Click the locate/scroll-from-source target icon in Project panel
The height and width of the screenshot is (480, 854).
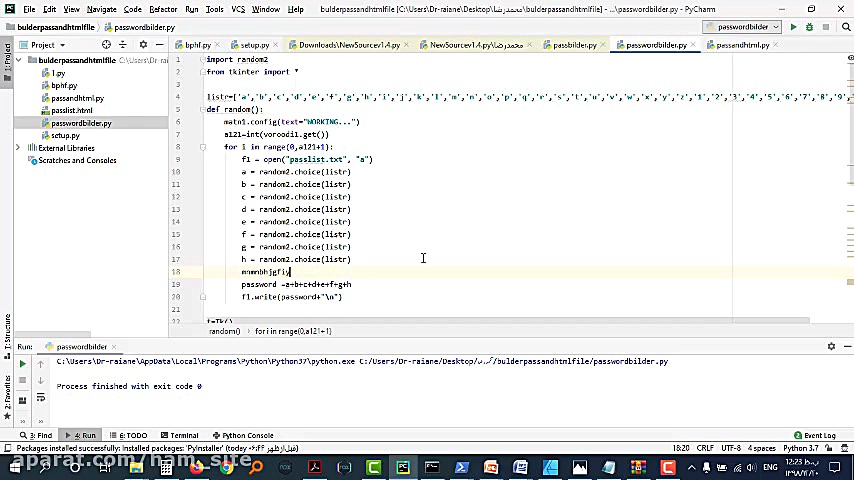click(106, 45)
